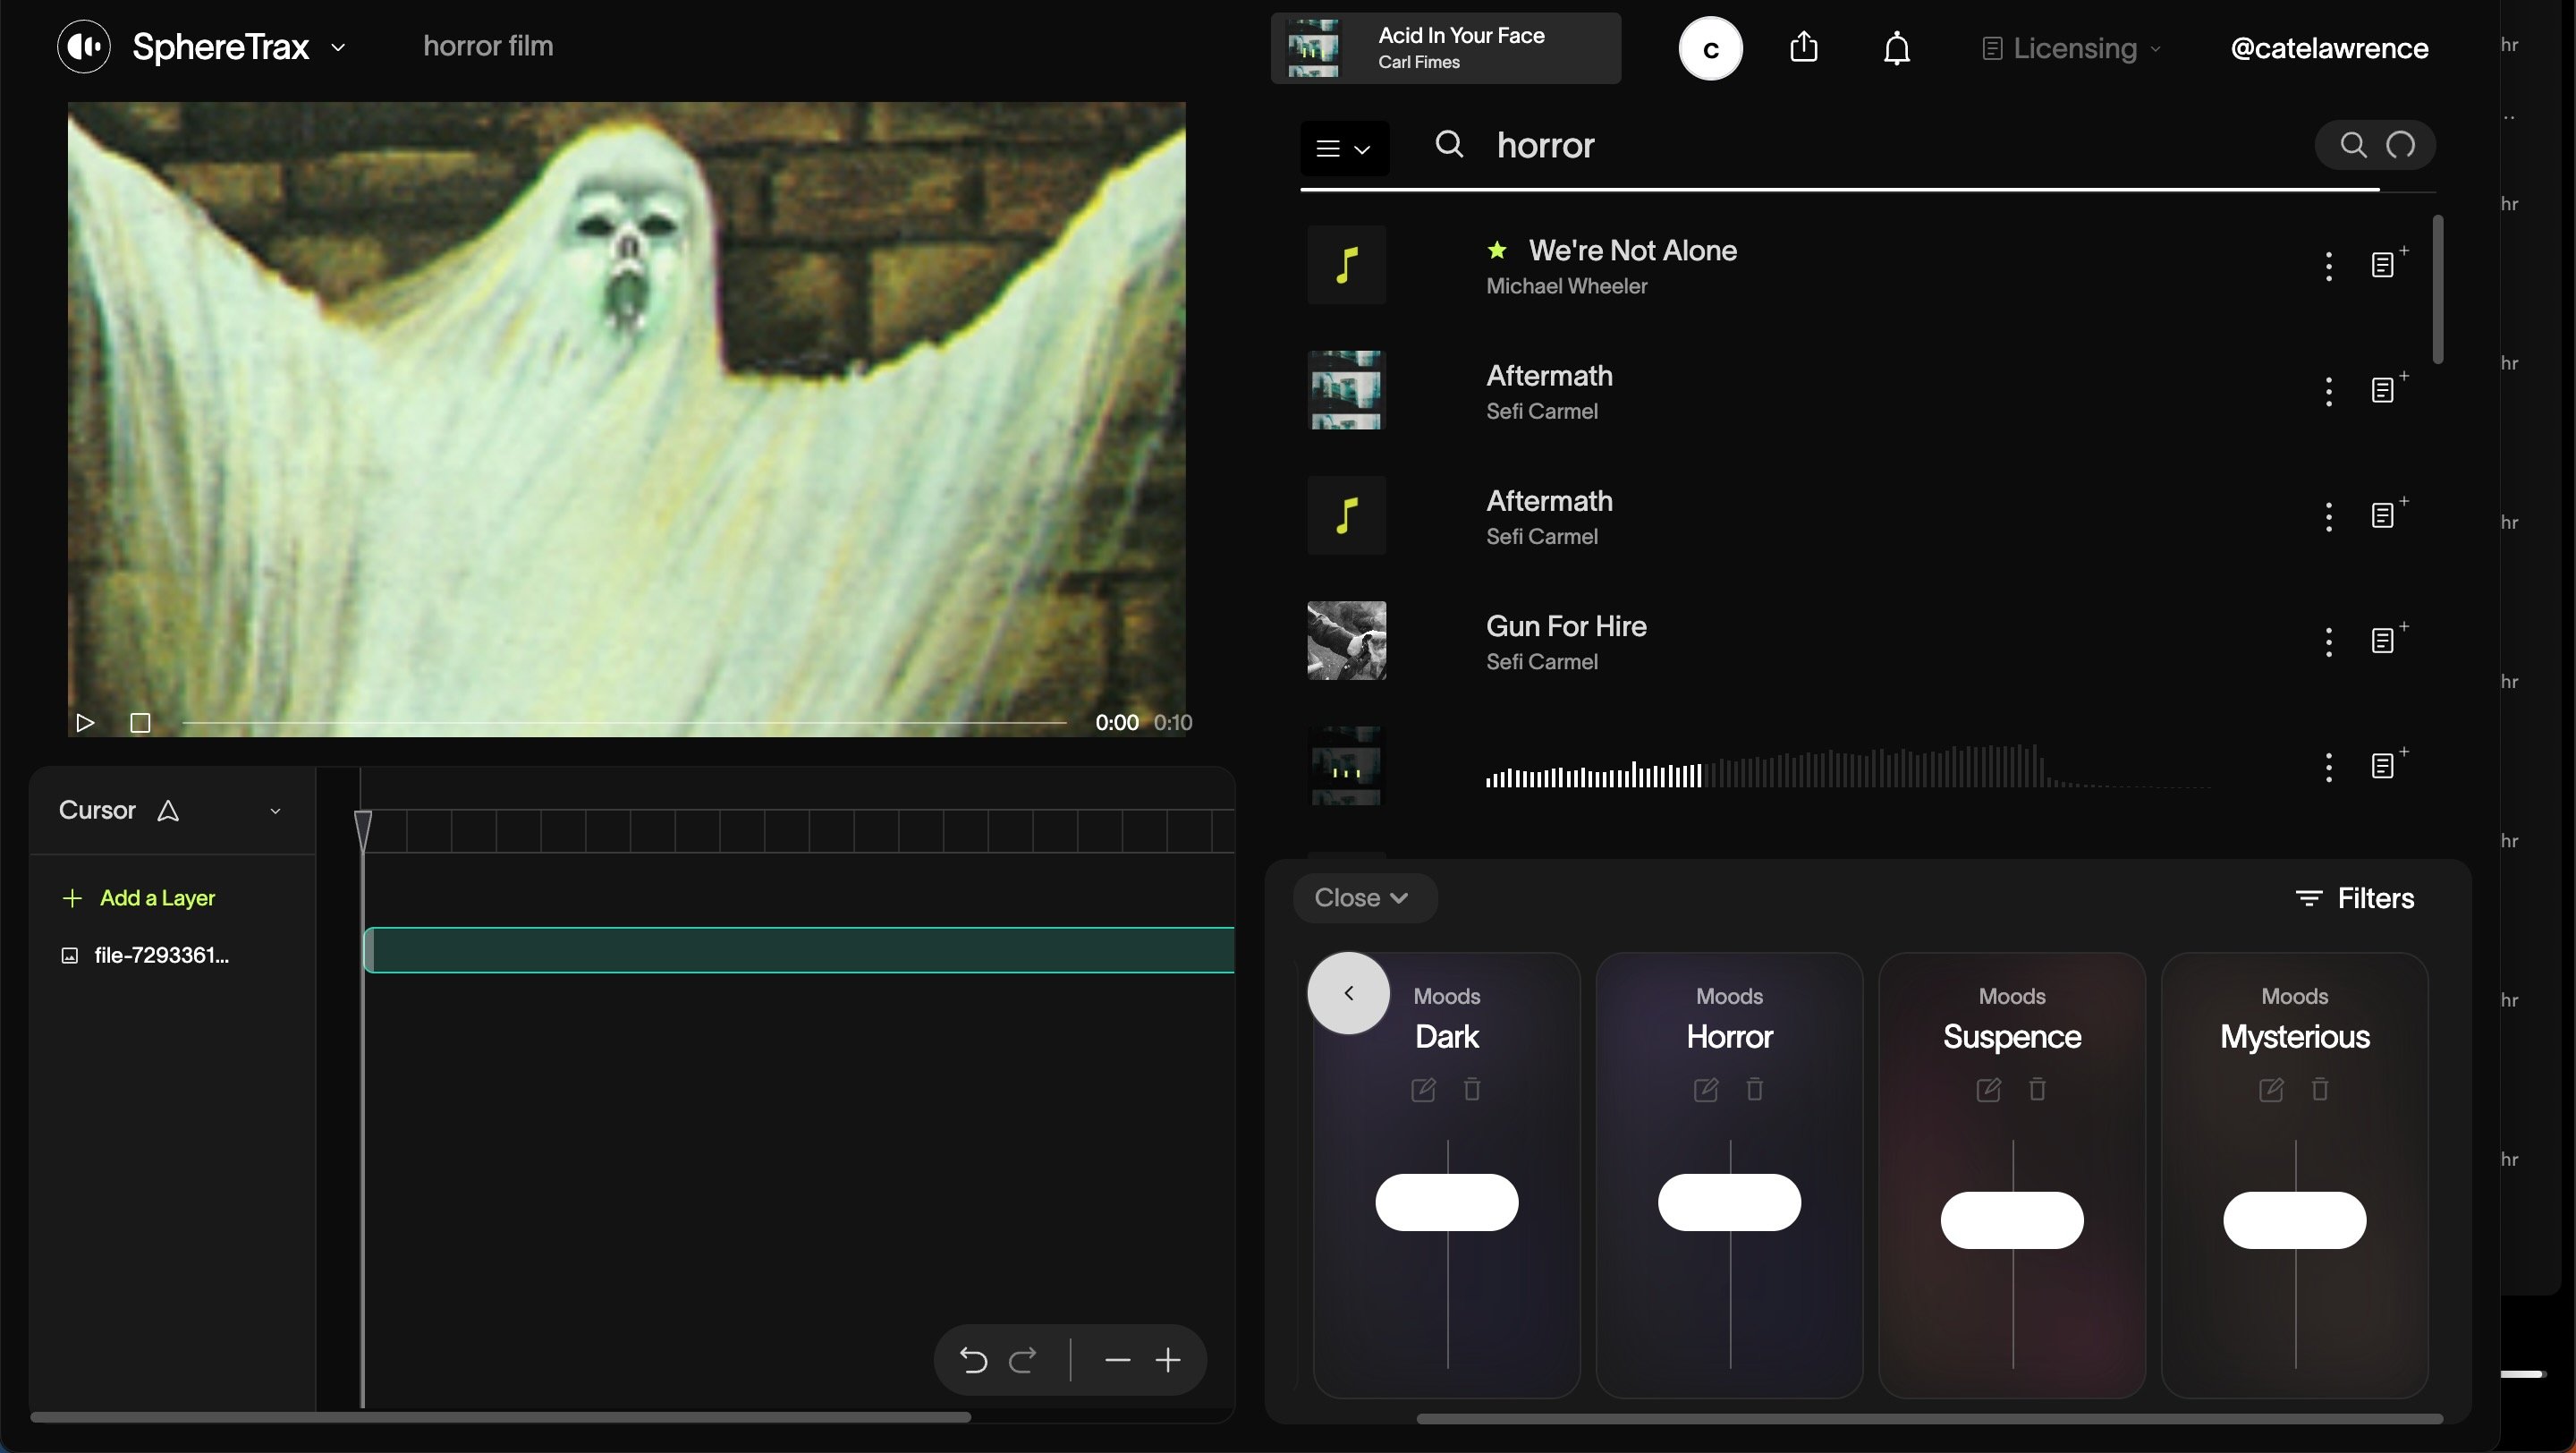This screenshot has height=1453, width=2576.
Task: Toggle the similarity circle mode in the pill
Action: (x=2400, y=145)
